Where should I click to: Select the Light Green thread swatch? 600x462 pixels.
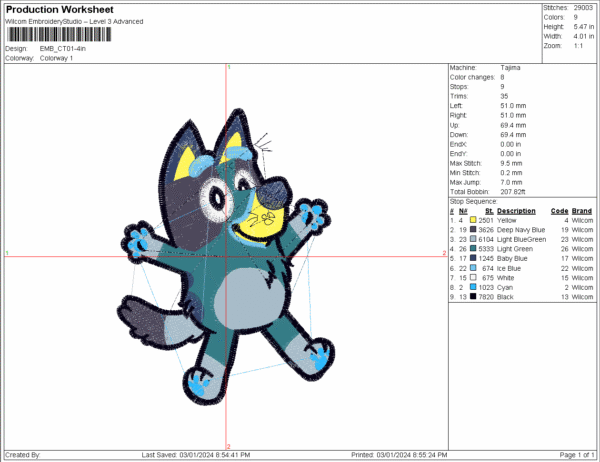[473, 249]
